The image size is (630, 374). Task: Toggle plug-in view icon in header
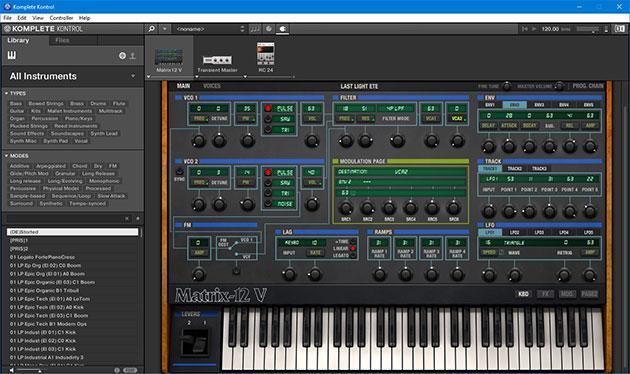pos(282,29)
